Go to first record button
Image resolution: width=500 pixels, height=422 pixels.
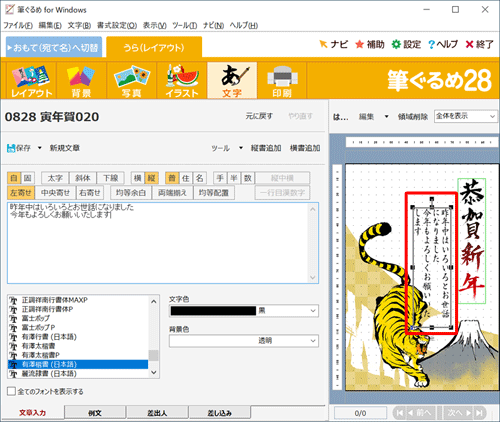click(x=400, y=413)
